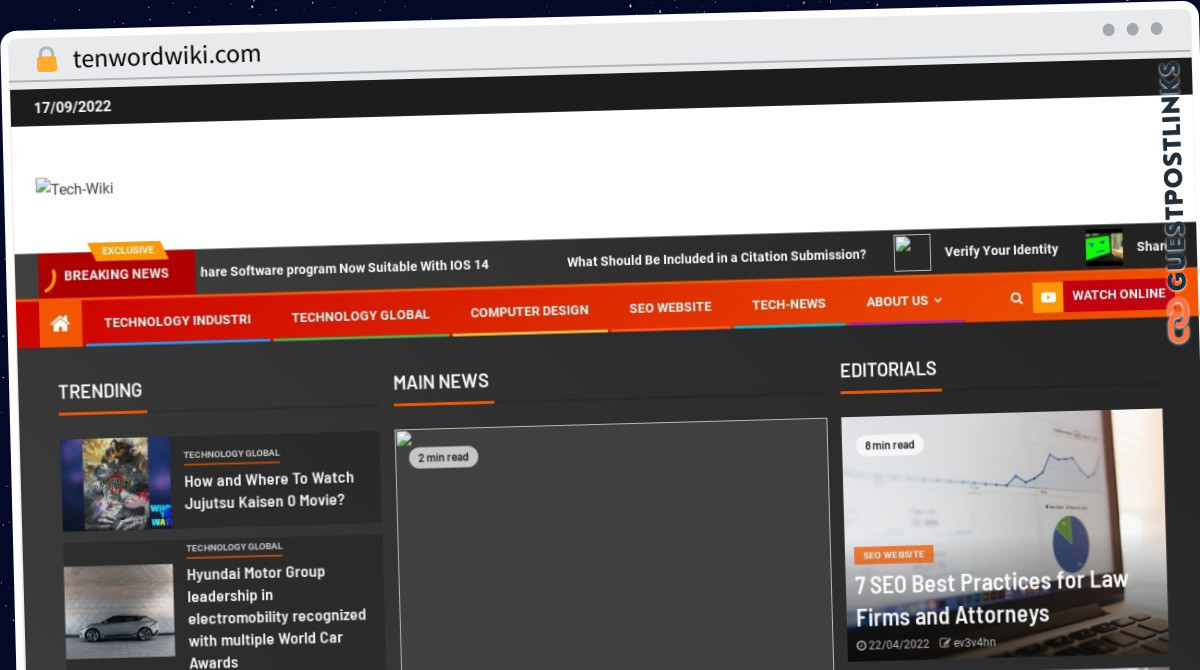Click the padlock icon in the address bar

pos(46,59)
